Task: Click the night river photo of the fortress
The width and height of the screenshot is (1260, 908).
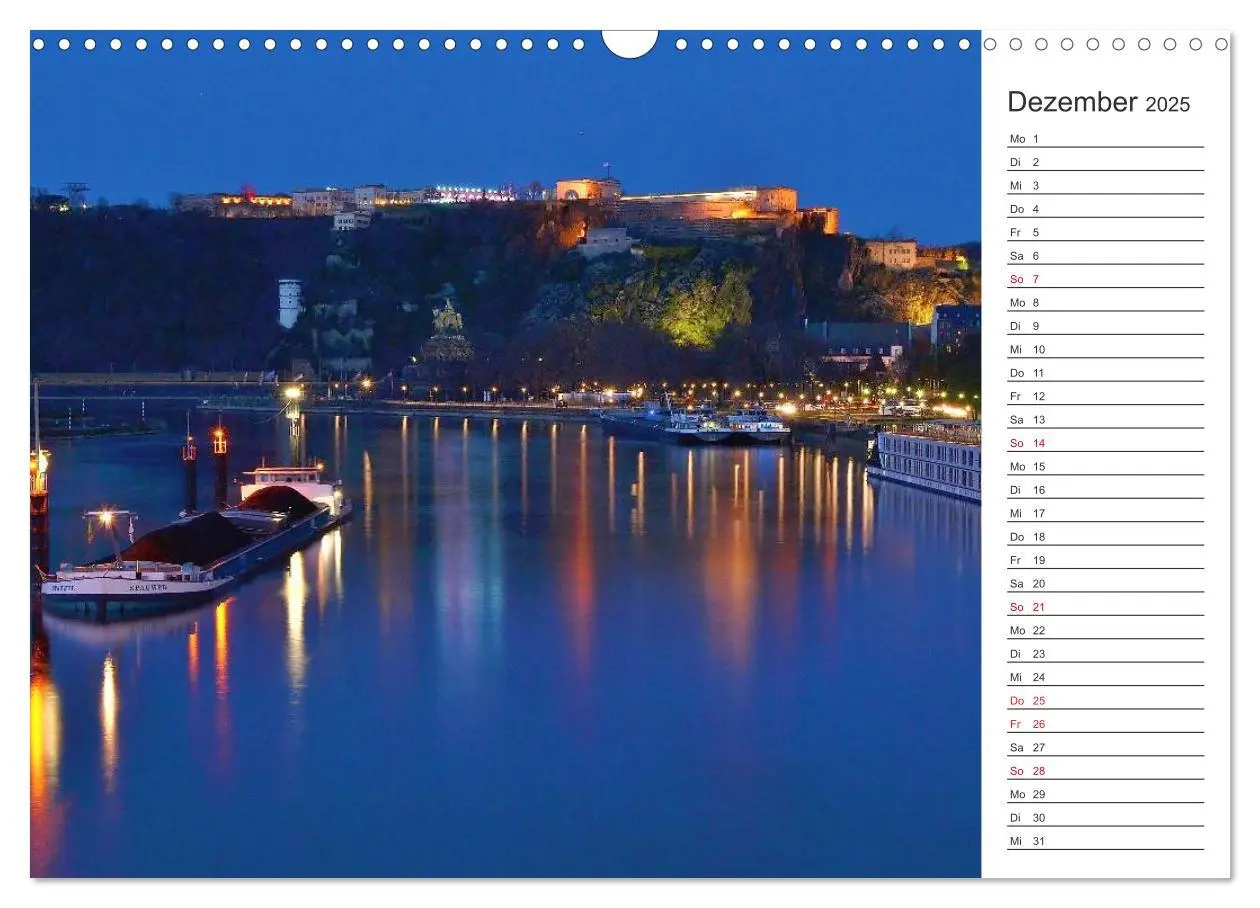Action: pos(506,454)
